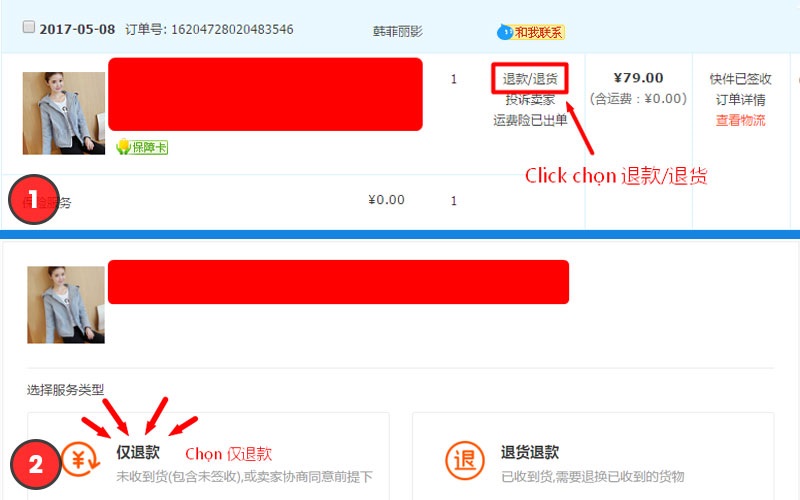Viewport: 800px width, 500px height.
Task: Choose the 仅退款 refund only option
Action: coord(138,452)
